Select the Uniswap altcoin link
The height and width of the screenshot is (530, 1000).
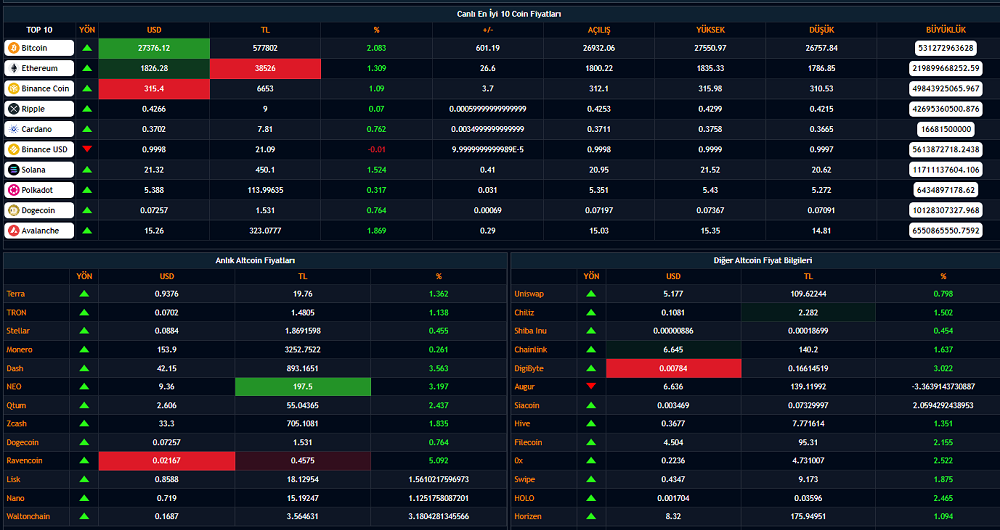point(529,294)
